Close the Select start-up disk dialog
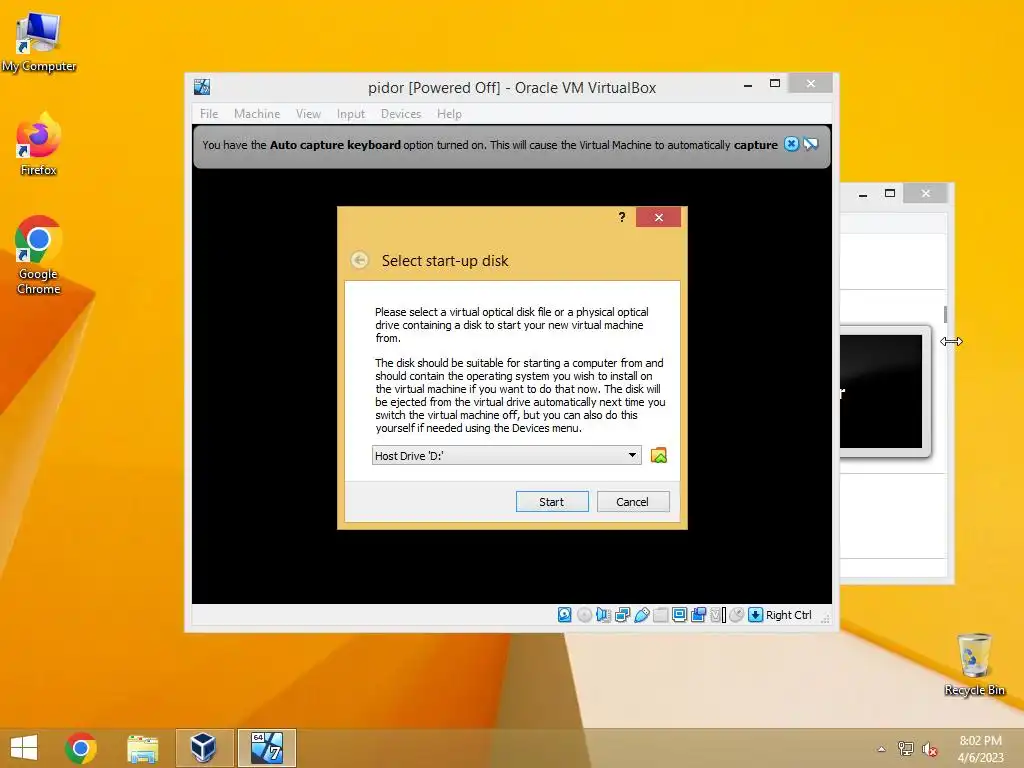The height and width of the screenshot is (768, 1024). click(658, 217)
